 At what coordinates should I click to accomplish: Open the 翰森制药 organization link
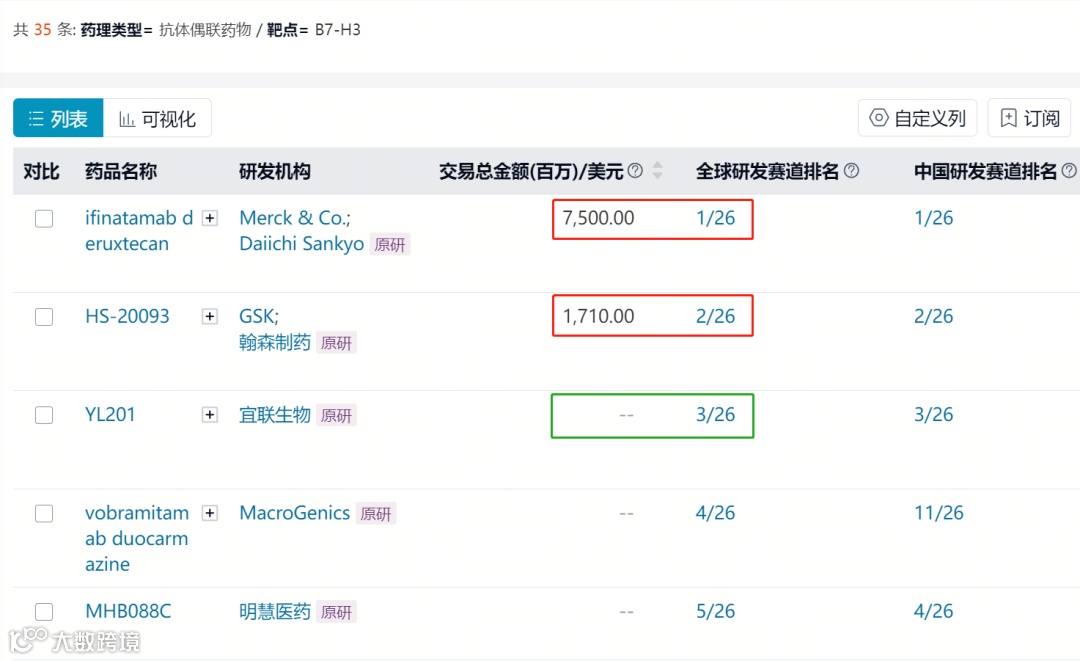(x=275, y=342)
